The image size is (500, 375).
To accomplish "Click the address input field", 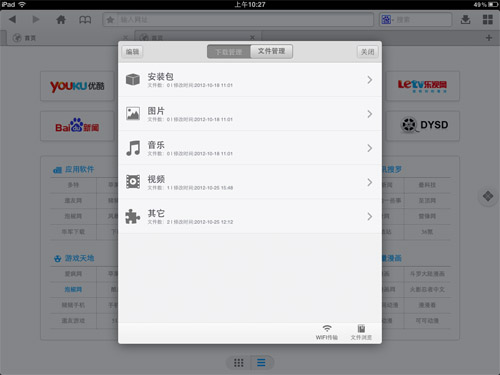I will coord(238,20).
